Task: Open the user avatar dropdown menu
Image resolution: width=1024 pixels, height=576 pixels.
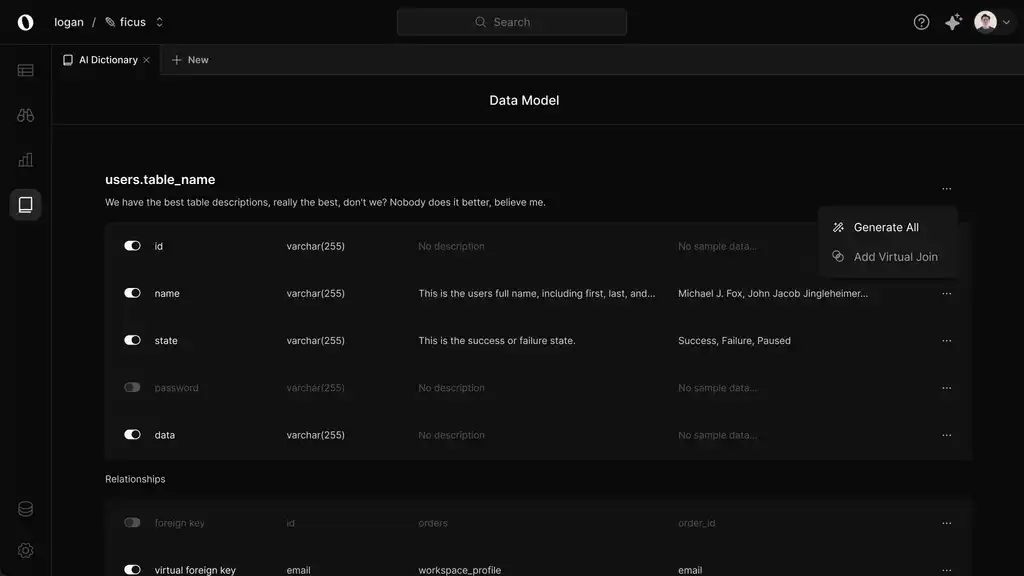Action: (x=993, y=21)
